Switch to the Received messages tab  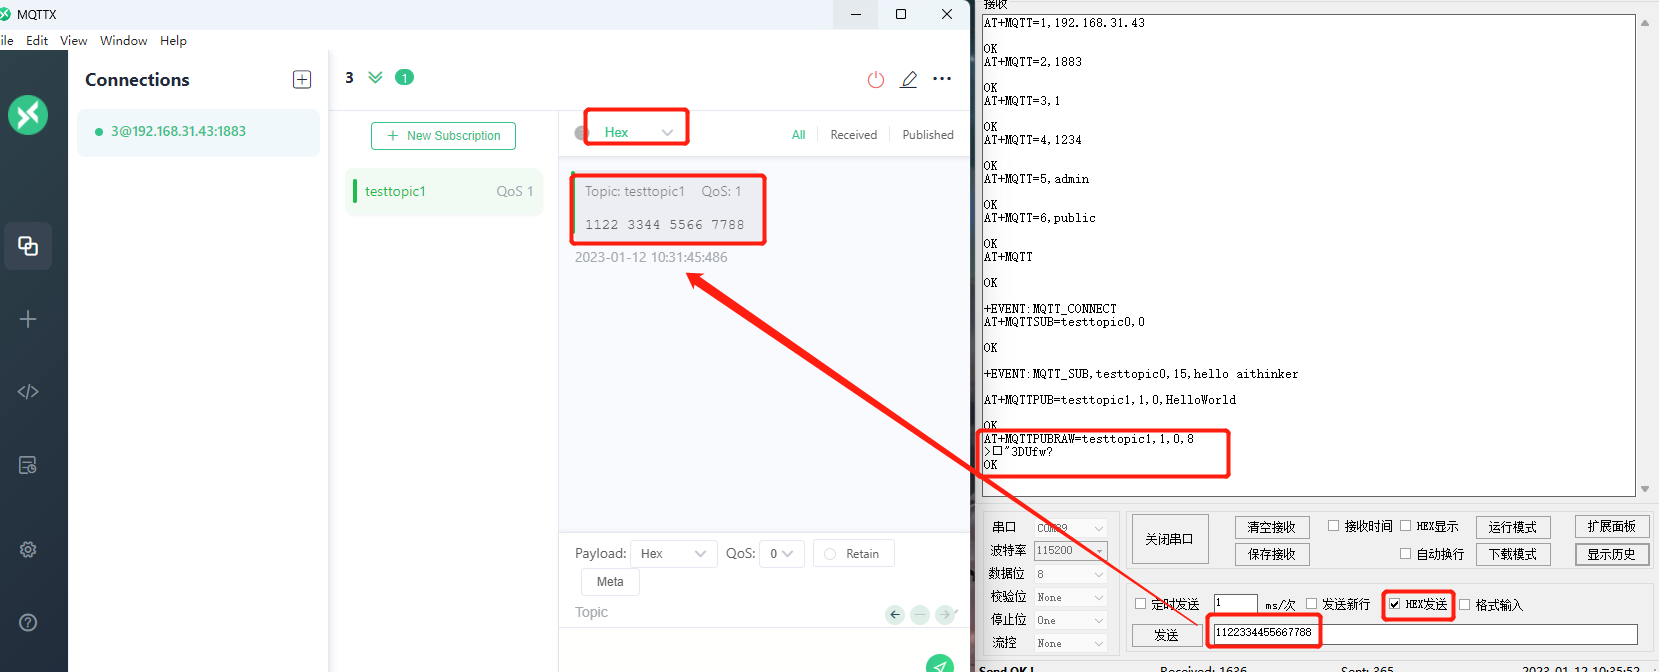(x=853, y=135)
